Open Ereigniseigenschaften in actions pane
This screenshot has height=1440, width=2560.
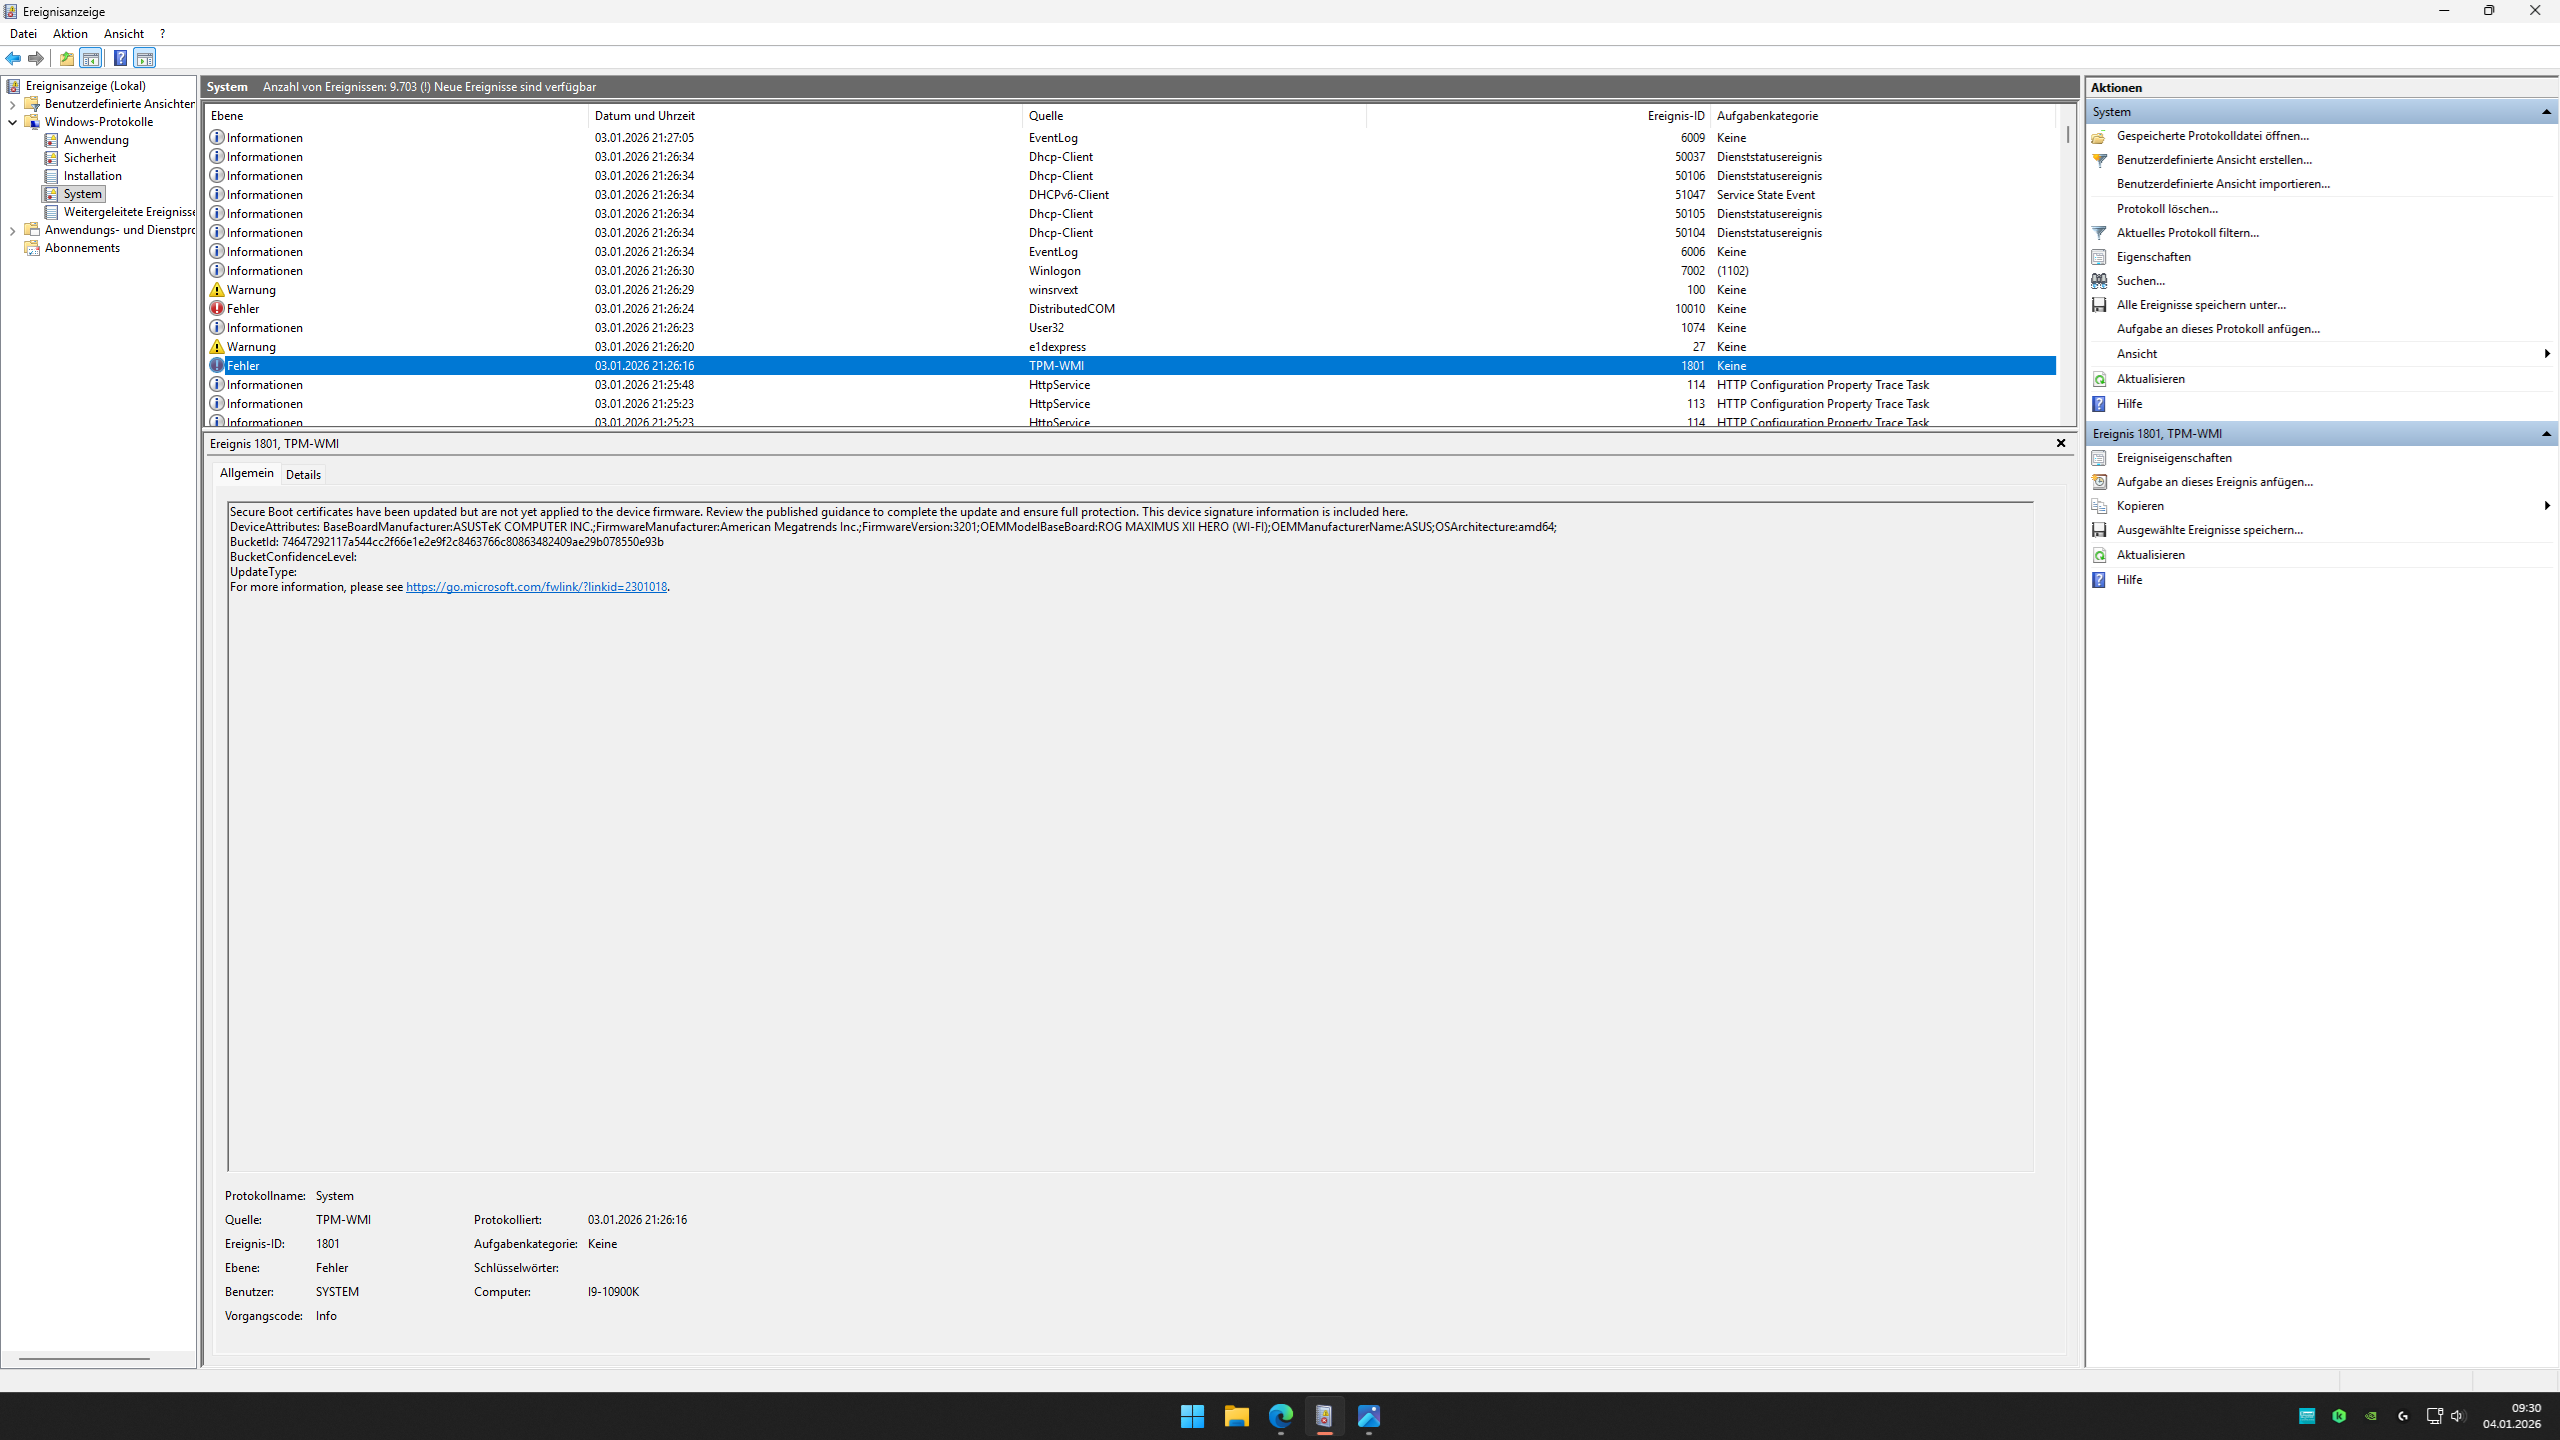pyautogui.click(x=2173, y=458)
